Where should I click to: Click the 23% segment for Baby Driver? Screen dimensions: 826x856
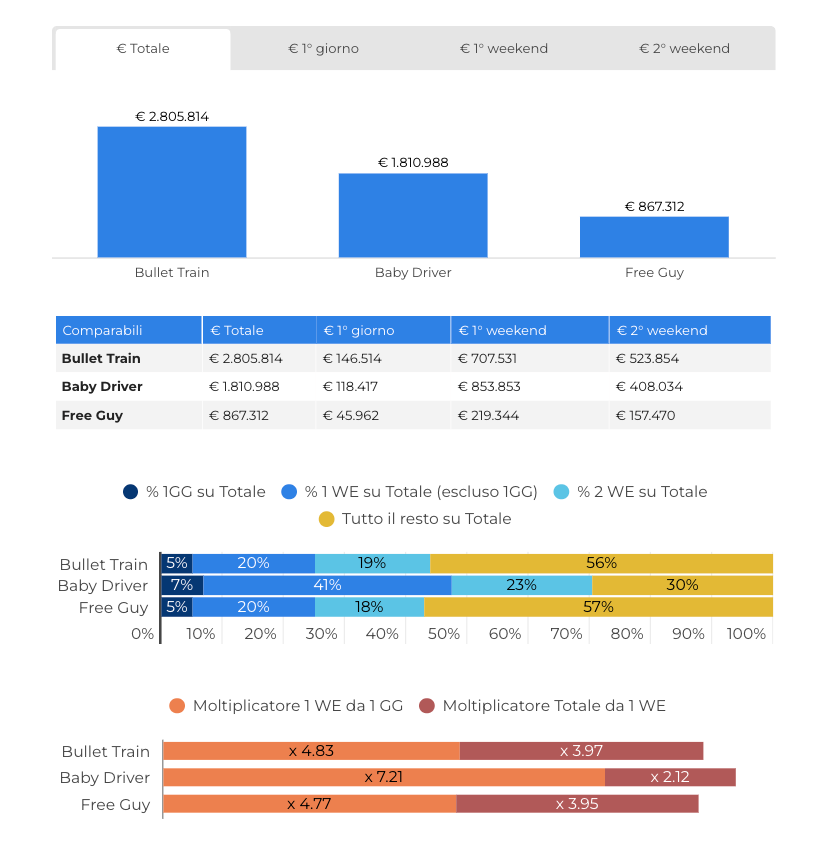coord(522,585)
